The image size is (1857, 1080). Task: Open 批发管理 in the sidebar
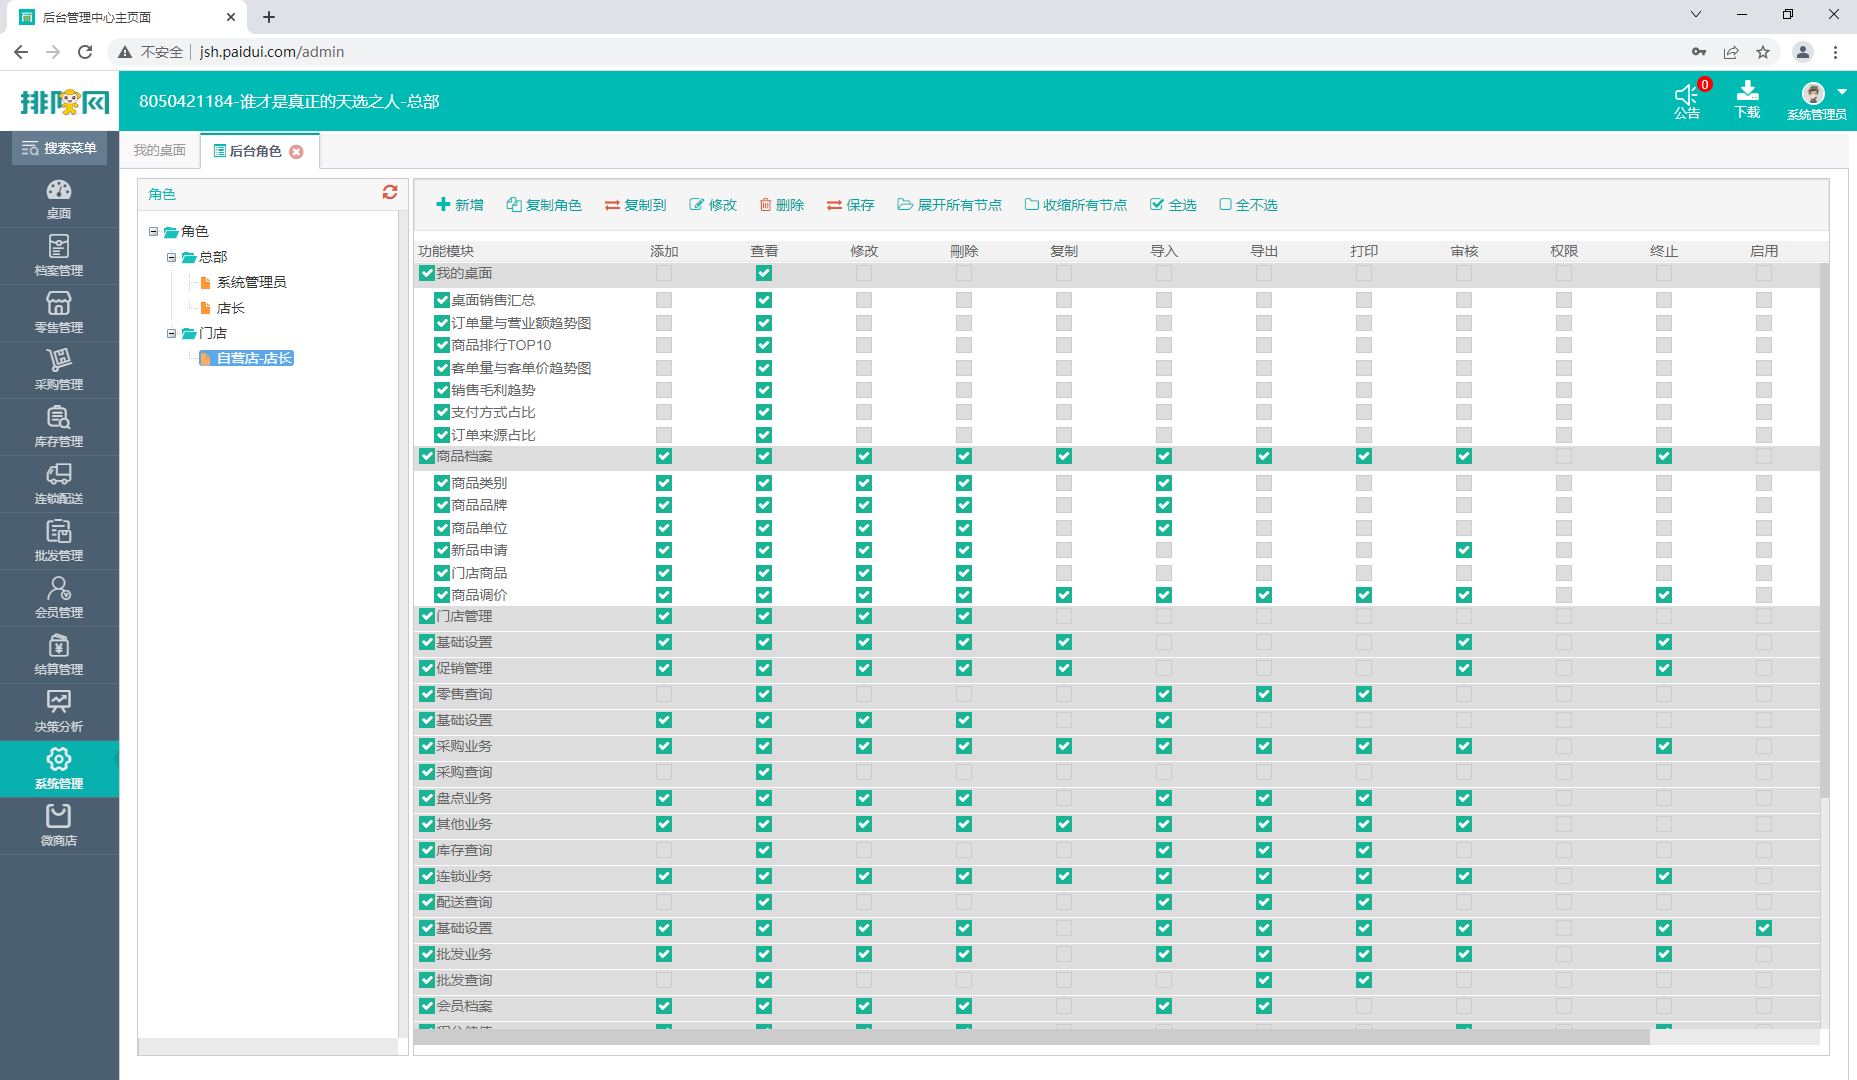(59, 541)
